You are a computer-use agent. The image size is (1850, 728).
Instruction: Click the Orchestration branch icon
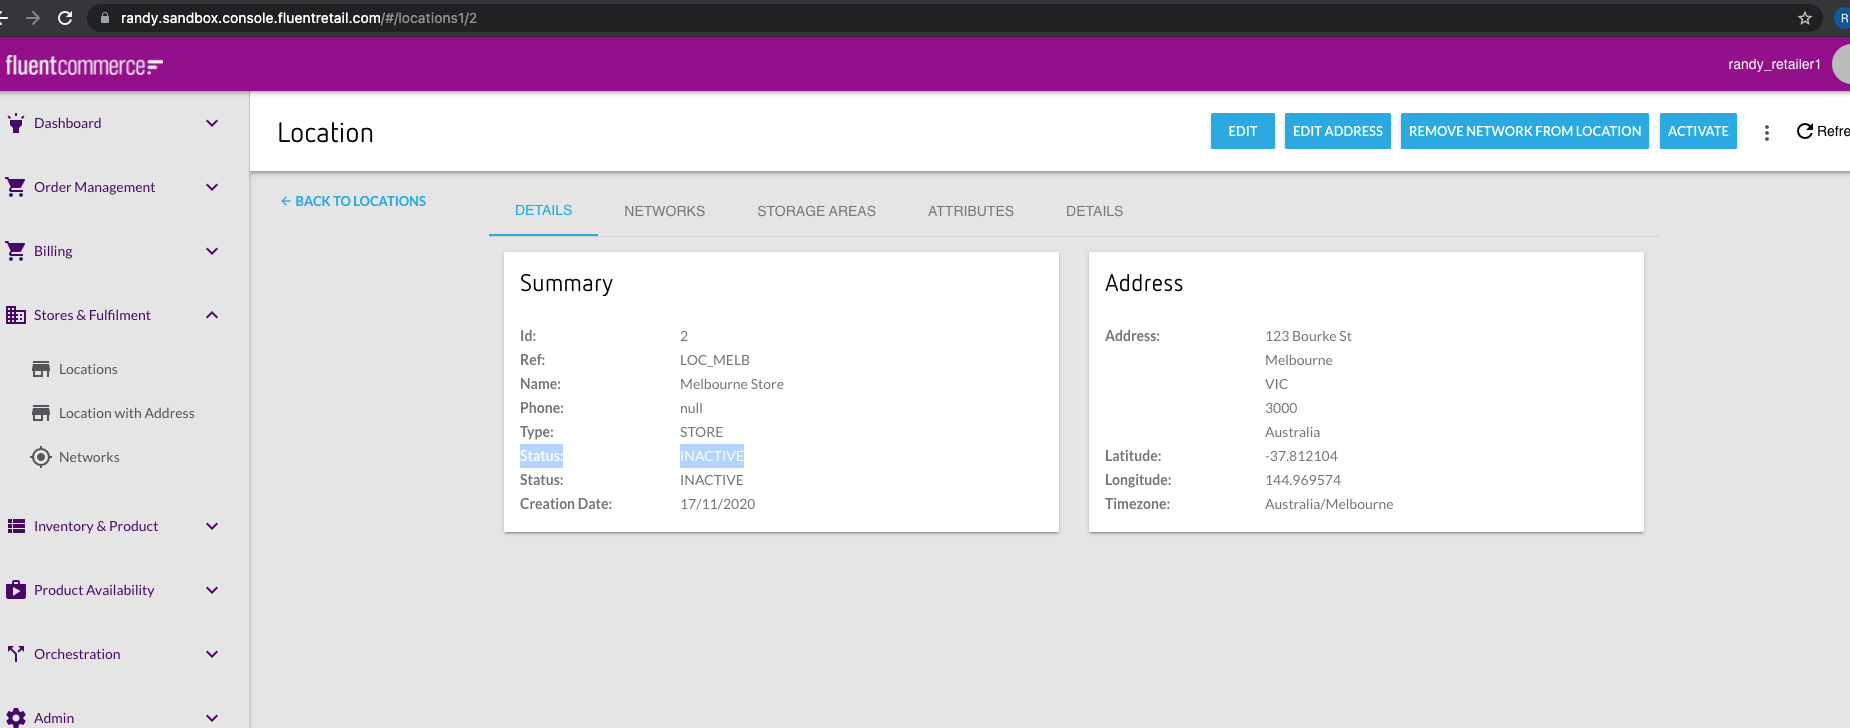(16, 654)
